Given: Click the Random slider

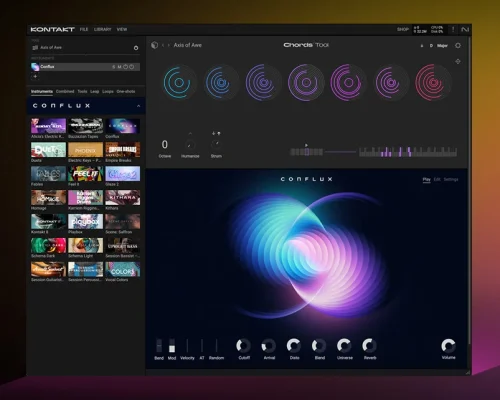Looking at the screenshot, I should (x=216, y=346).
